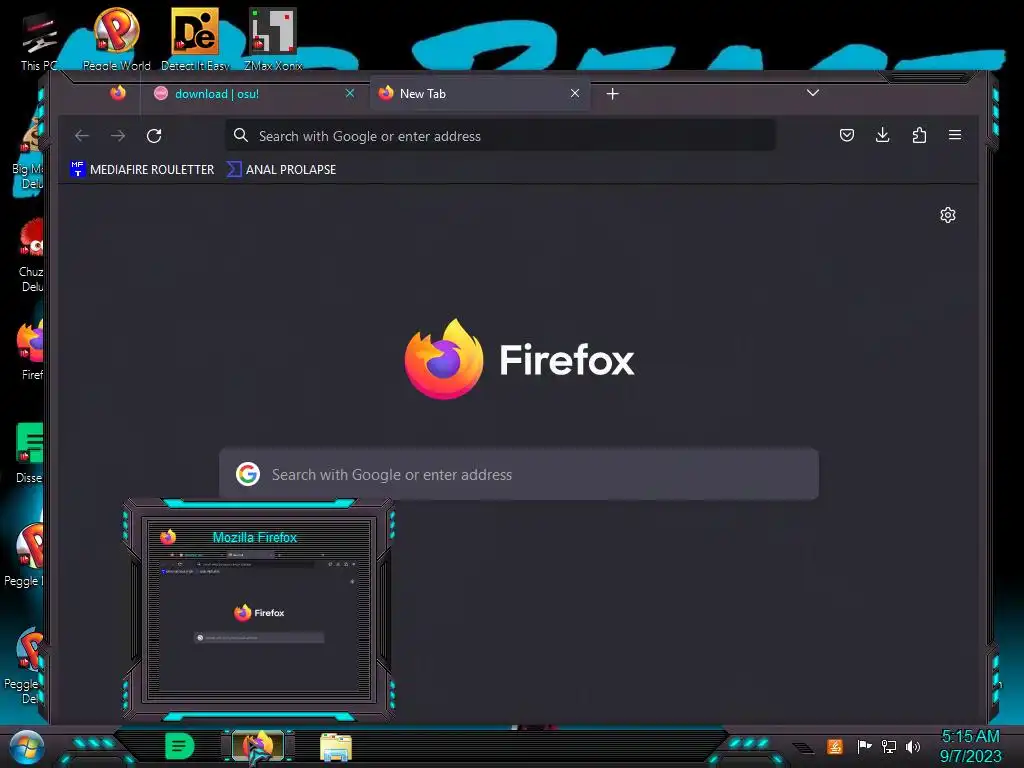Expand the list all tabs chevron
This screenshot has height=768, width=1024.
click(x=813, y=93)
